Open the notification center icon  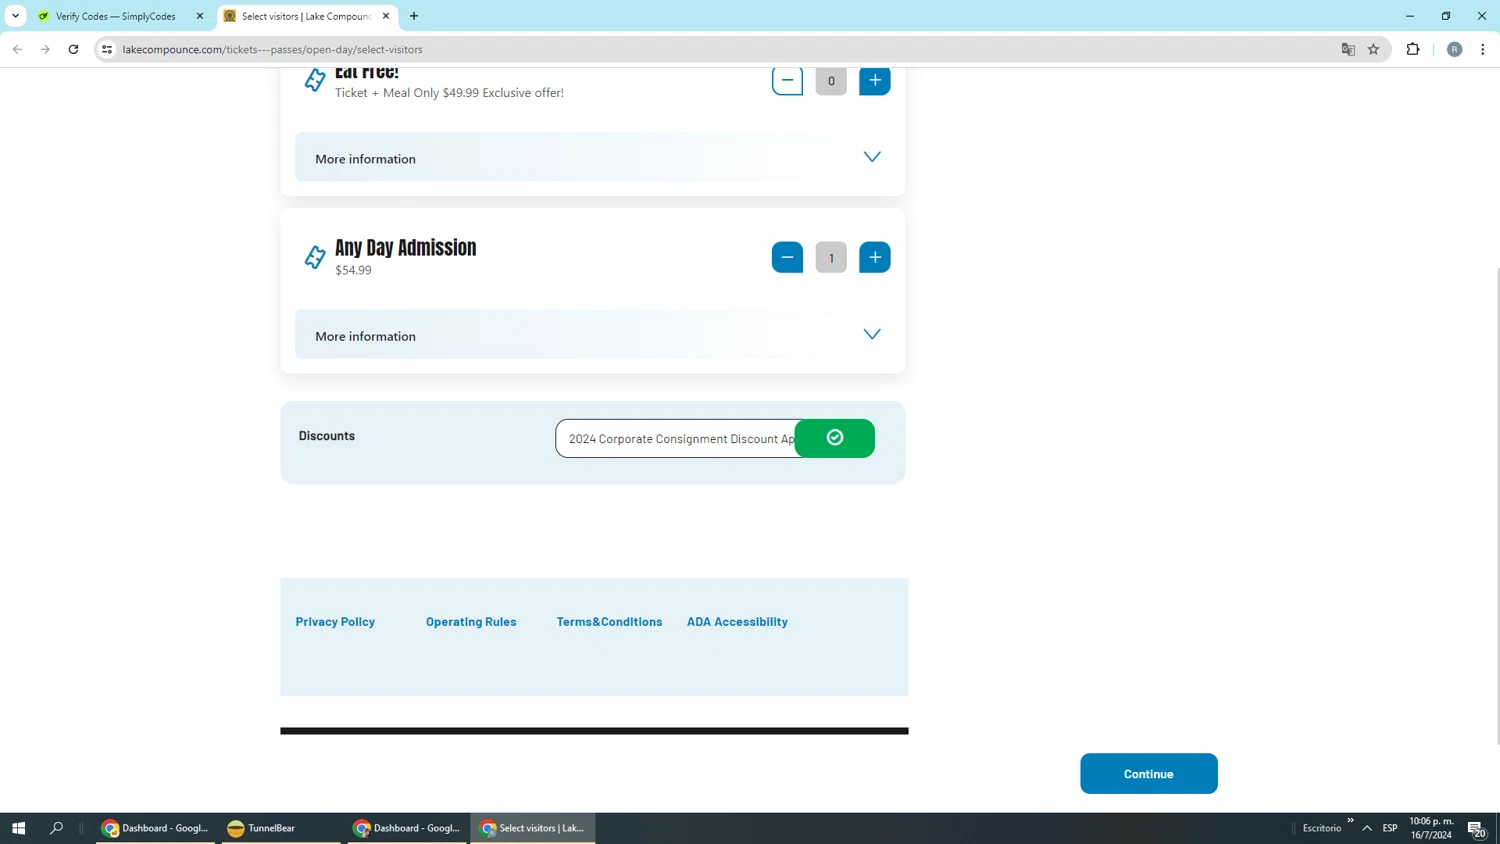(x=1477, y=828)
